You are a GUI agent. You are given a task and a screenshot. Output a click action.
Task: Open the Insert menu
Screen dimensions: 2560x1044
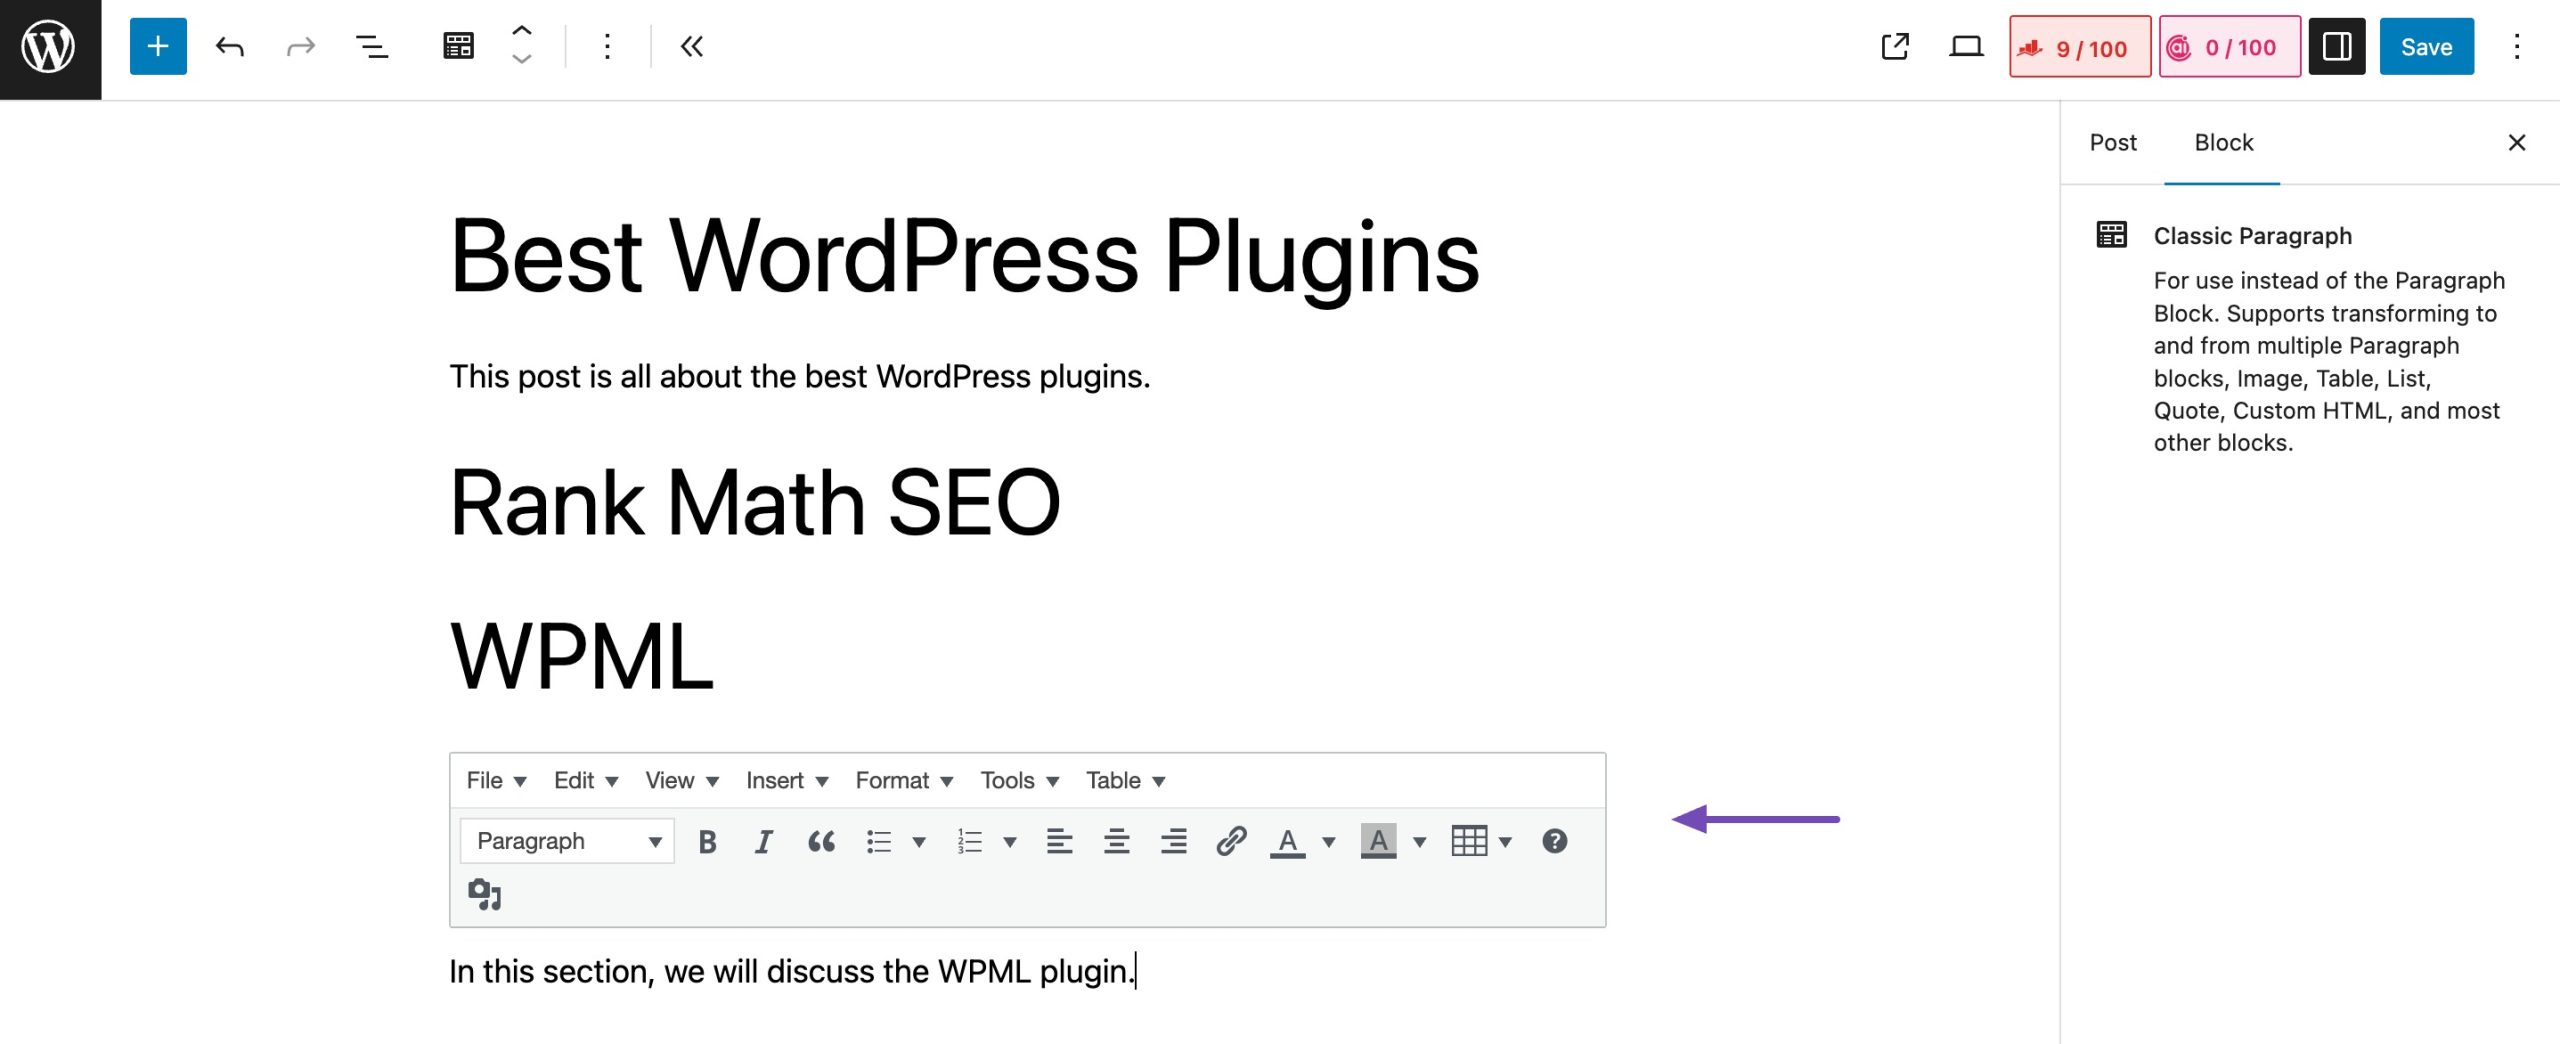pos(787,781)
